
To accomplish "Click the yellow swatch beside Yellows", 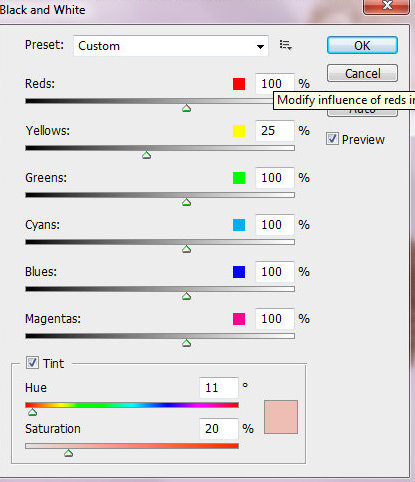I will 239,131.
